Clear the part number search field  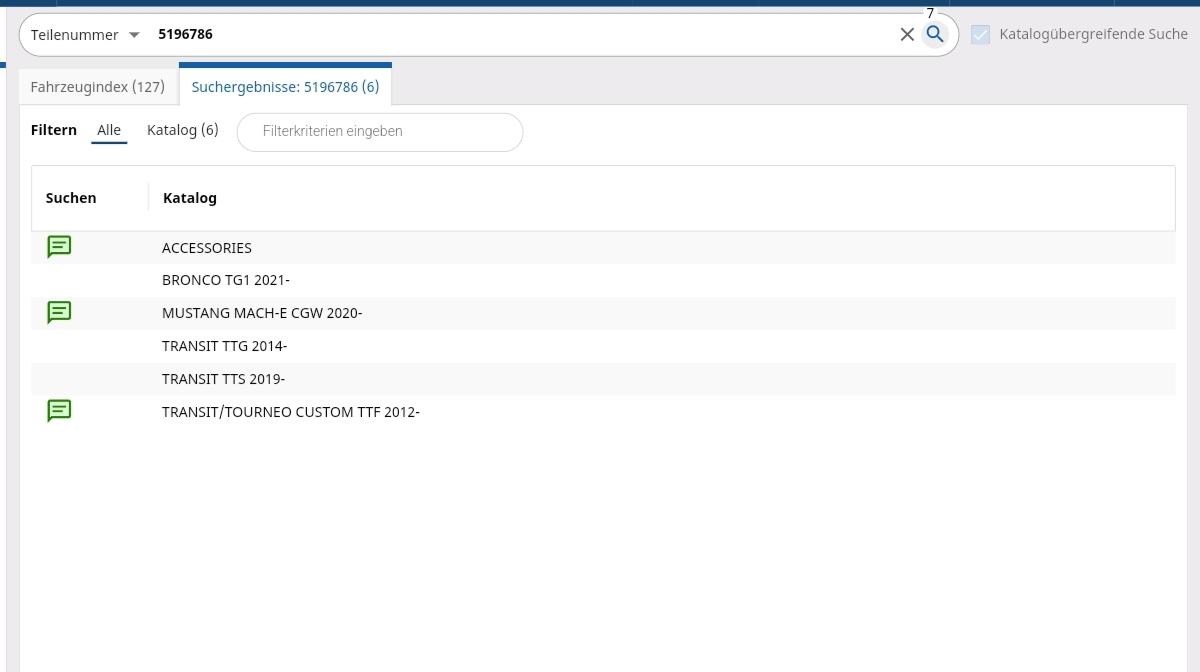pos(907,35)
